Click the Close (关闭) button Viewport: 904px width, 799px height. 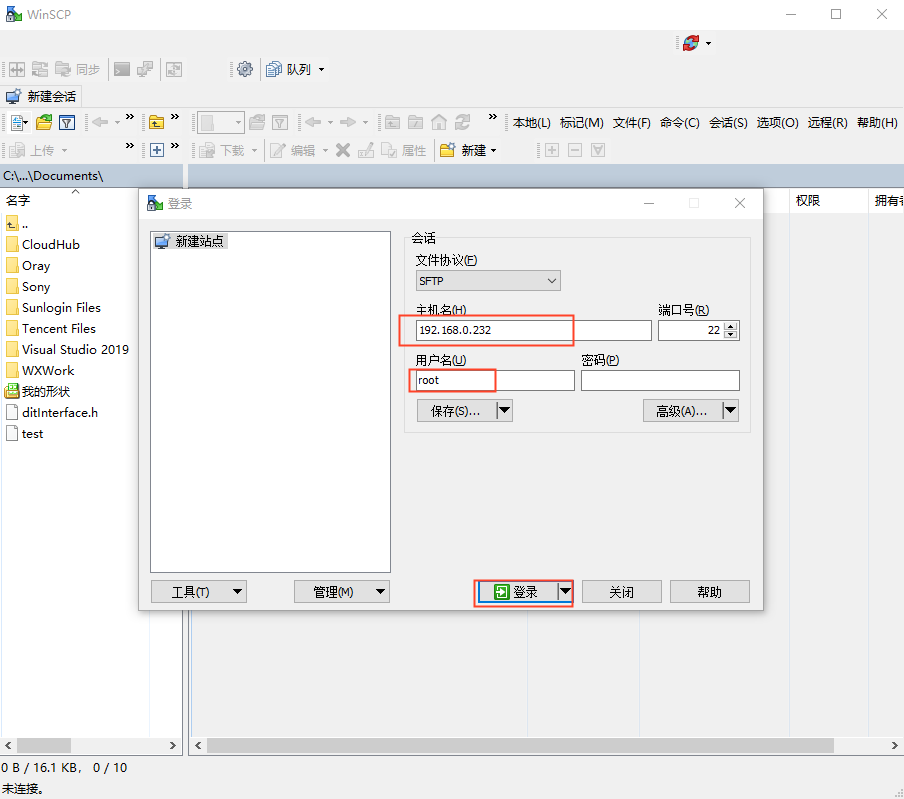(x=621, y=592)
